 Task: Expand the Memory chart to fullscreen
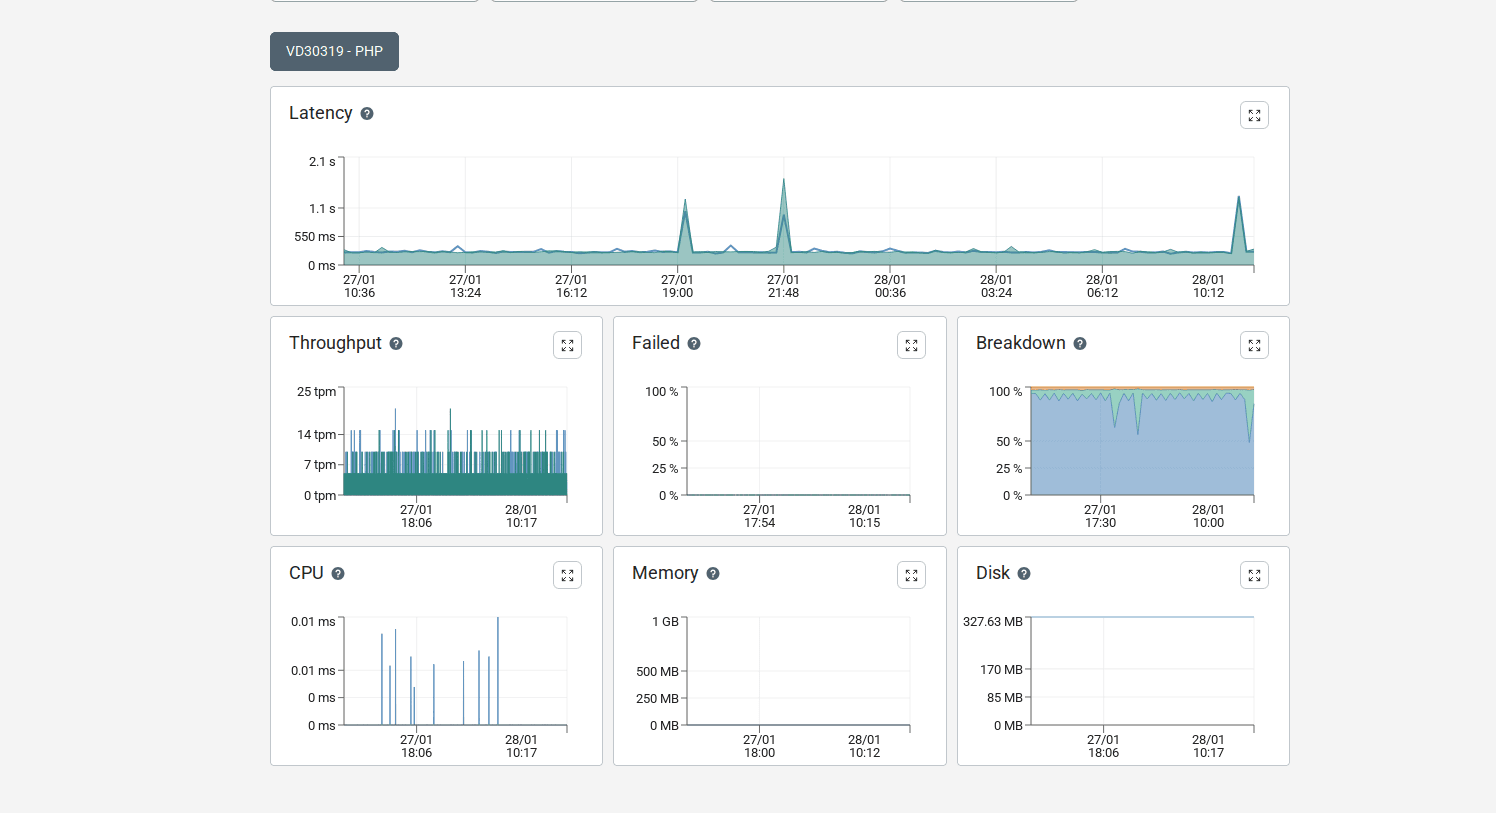911,575
